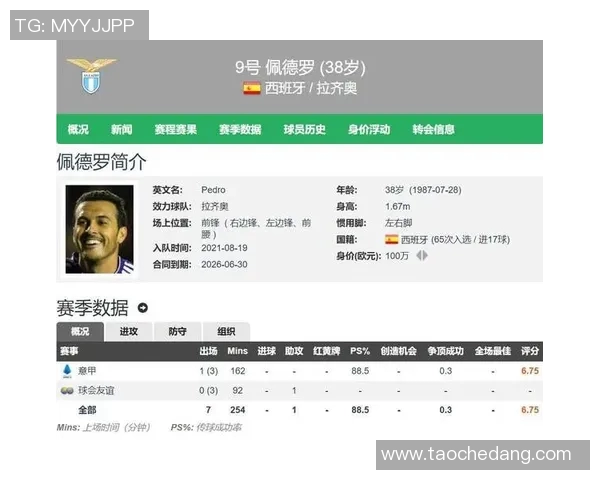
Task: Open season data via the arrow icon
Action: (143, 308)
